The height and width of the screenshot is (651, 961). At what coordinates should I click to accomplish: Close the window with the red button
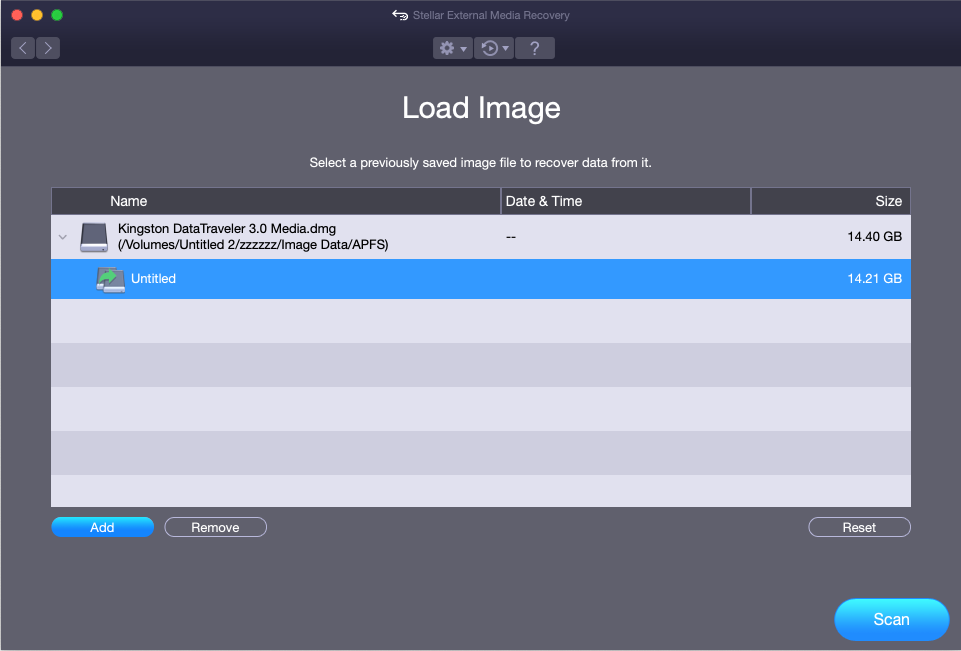pos(17,15)
